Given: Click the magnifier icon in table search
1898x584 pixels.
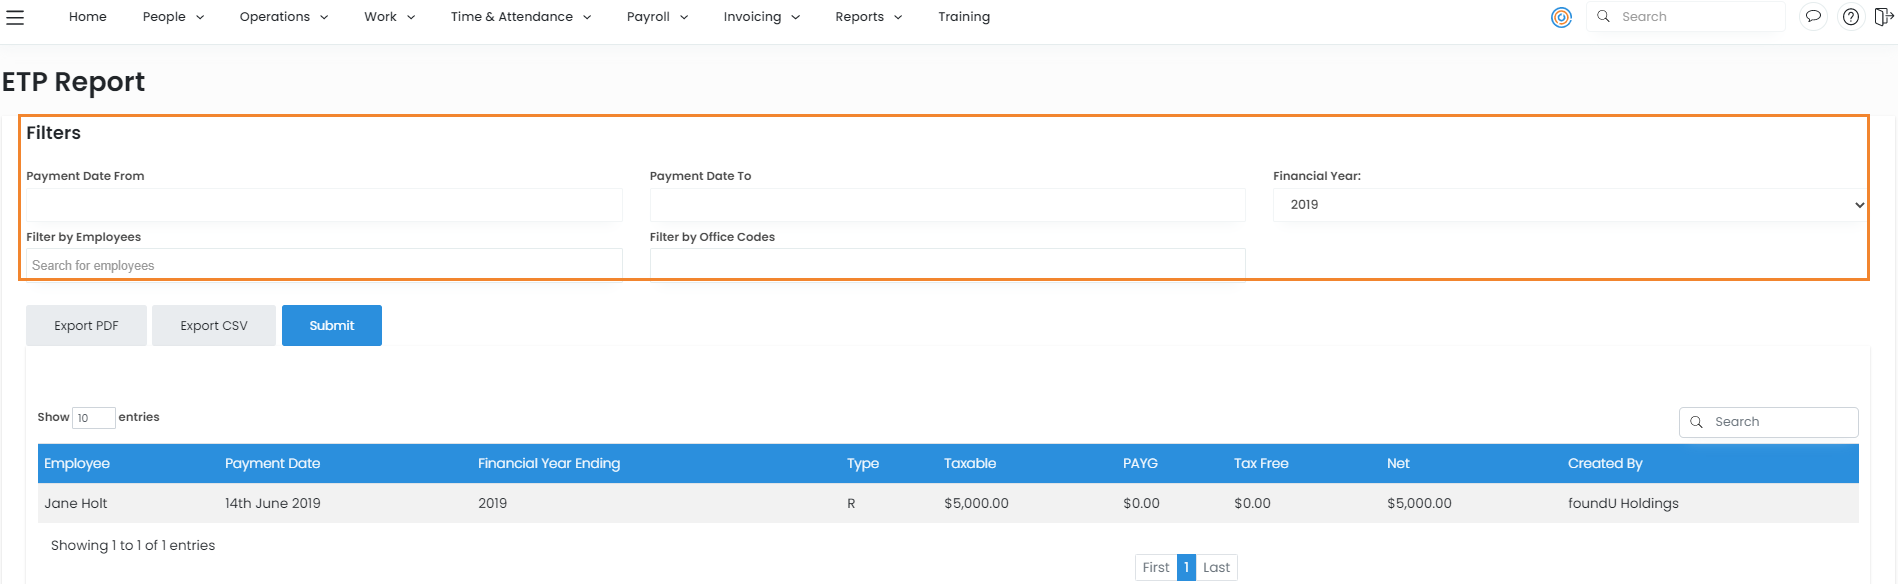Looking at the screenshot, I should 1697,422.
